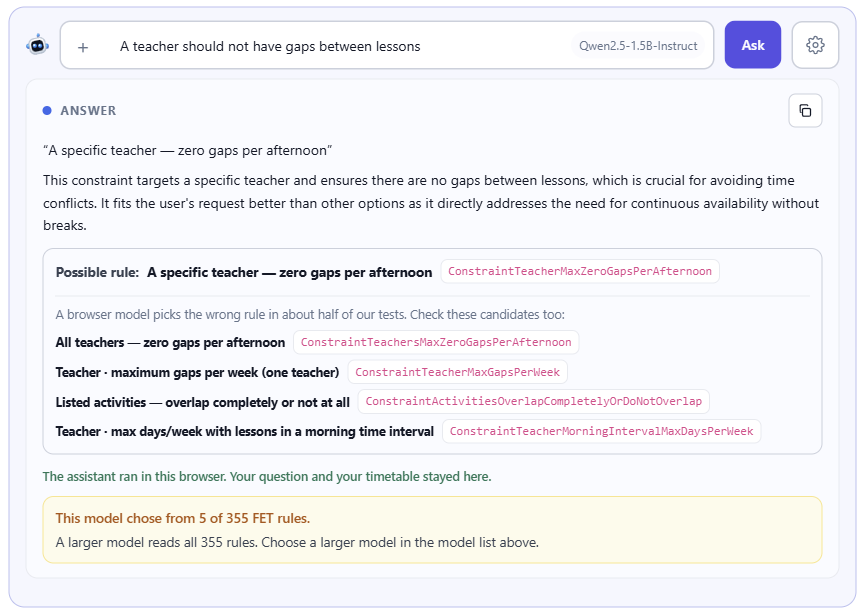Click the ConstraintTeacherMaxZeroGapsPerAfternoon code tag
This screenshot has width=866, height=610.
click(x=580, y=271)
